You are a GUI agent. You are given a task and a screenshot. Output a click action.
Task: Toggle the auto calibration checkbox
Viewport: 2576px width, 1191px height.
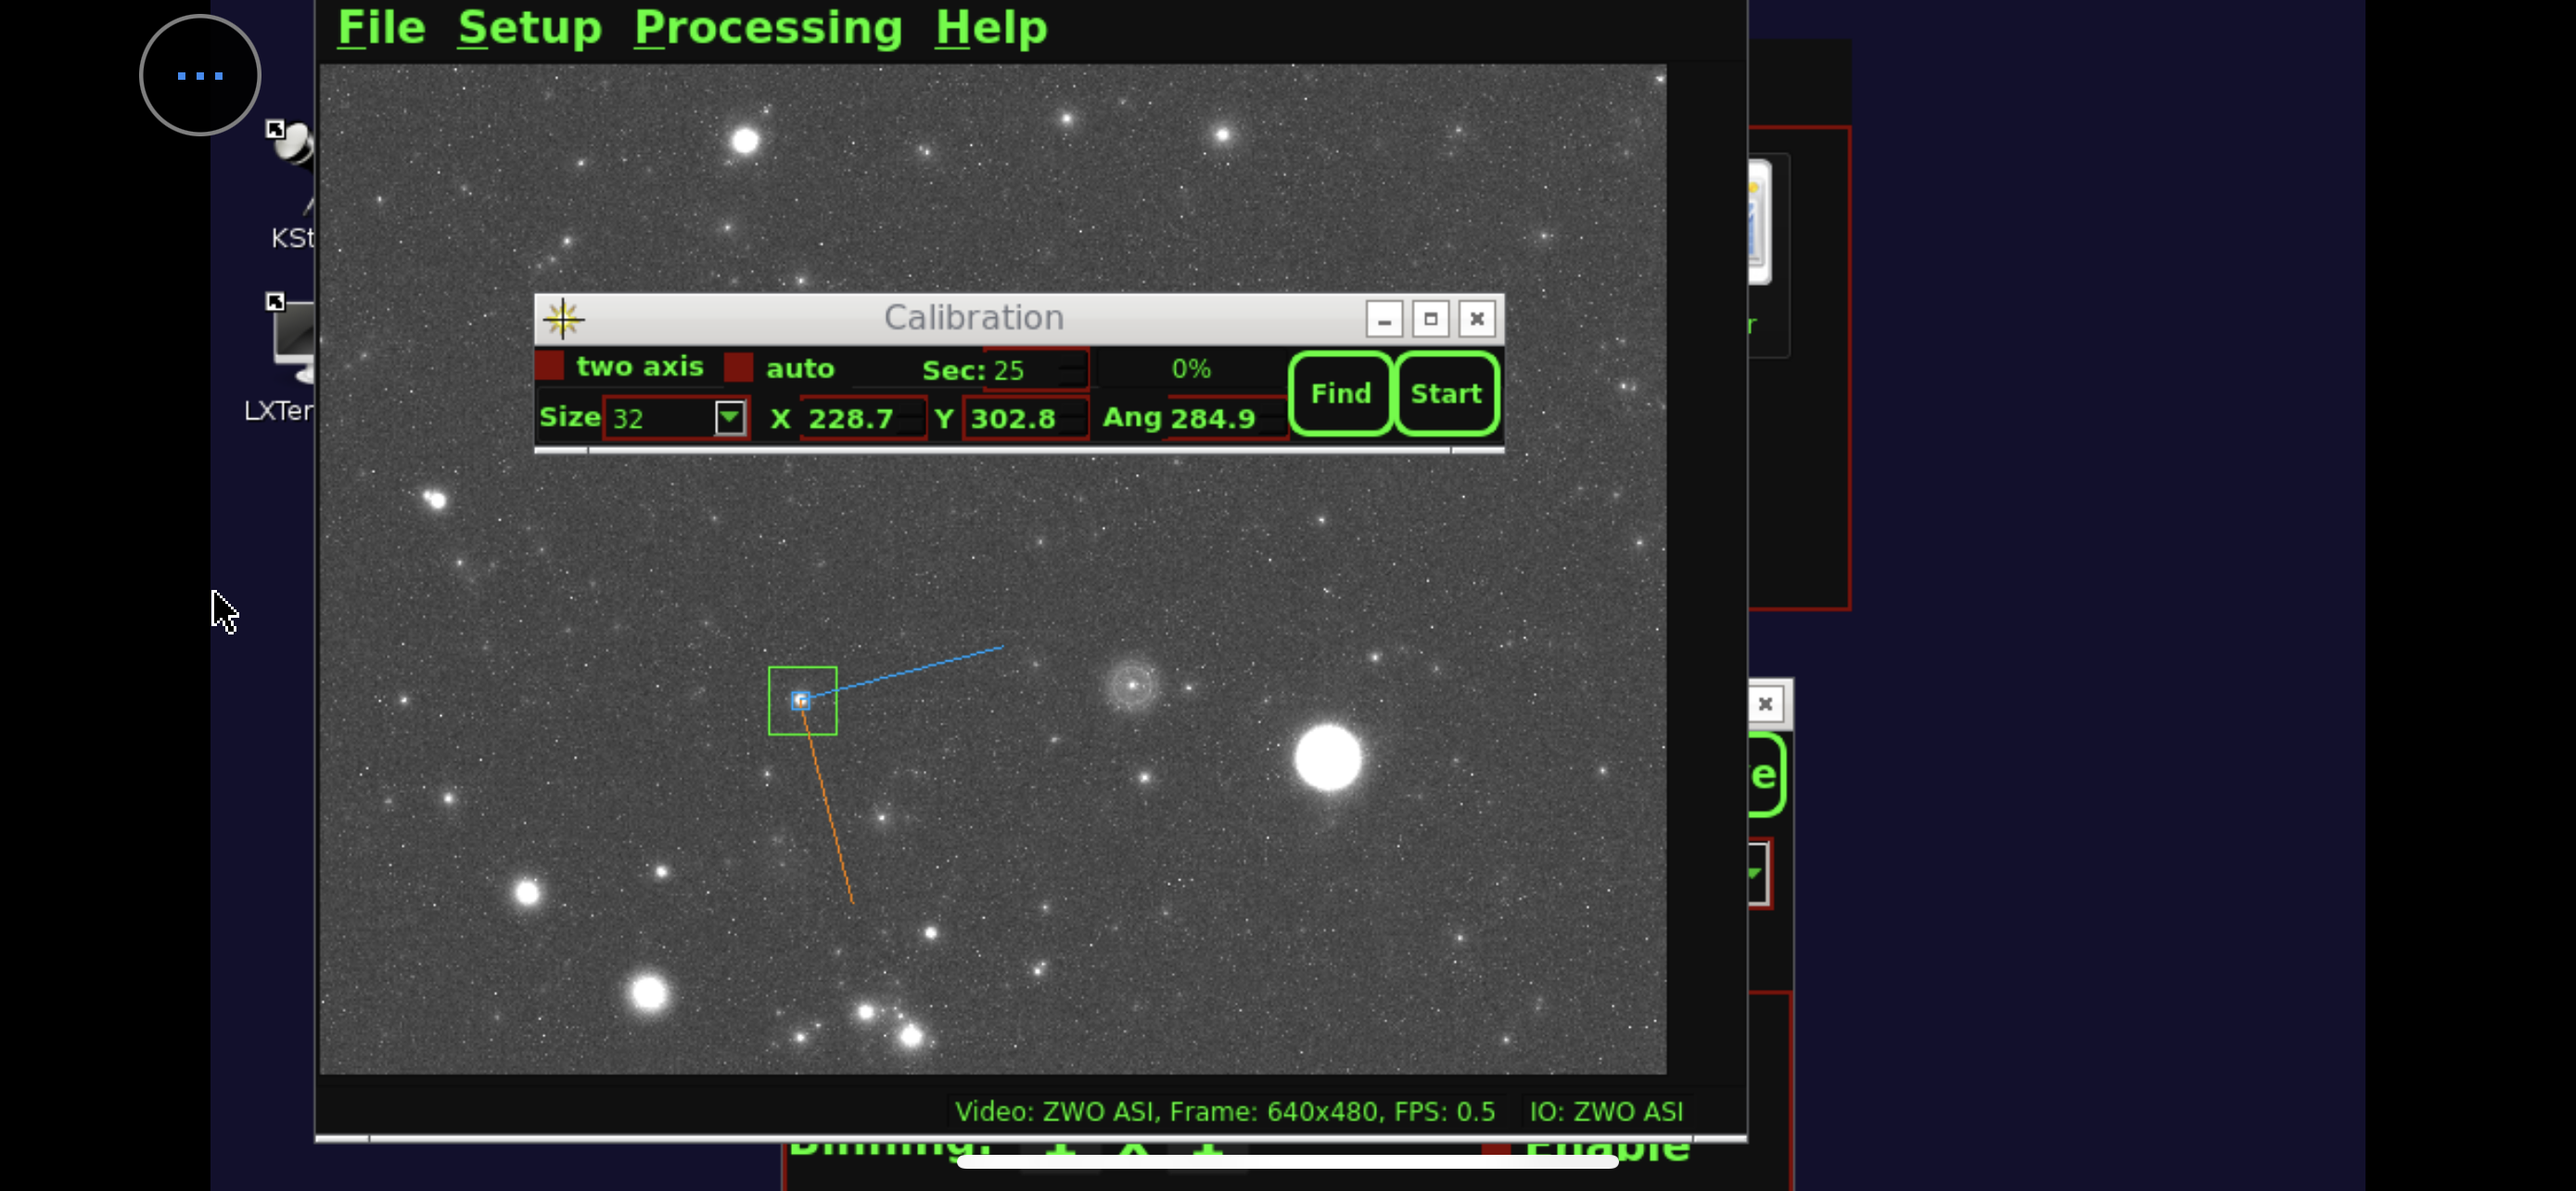point(738,368)
